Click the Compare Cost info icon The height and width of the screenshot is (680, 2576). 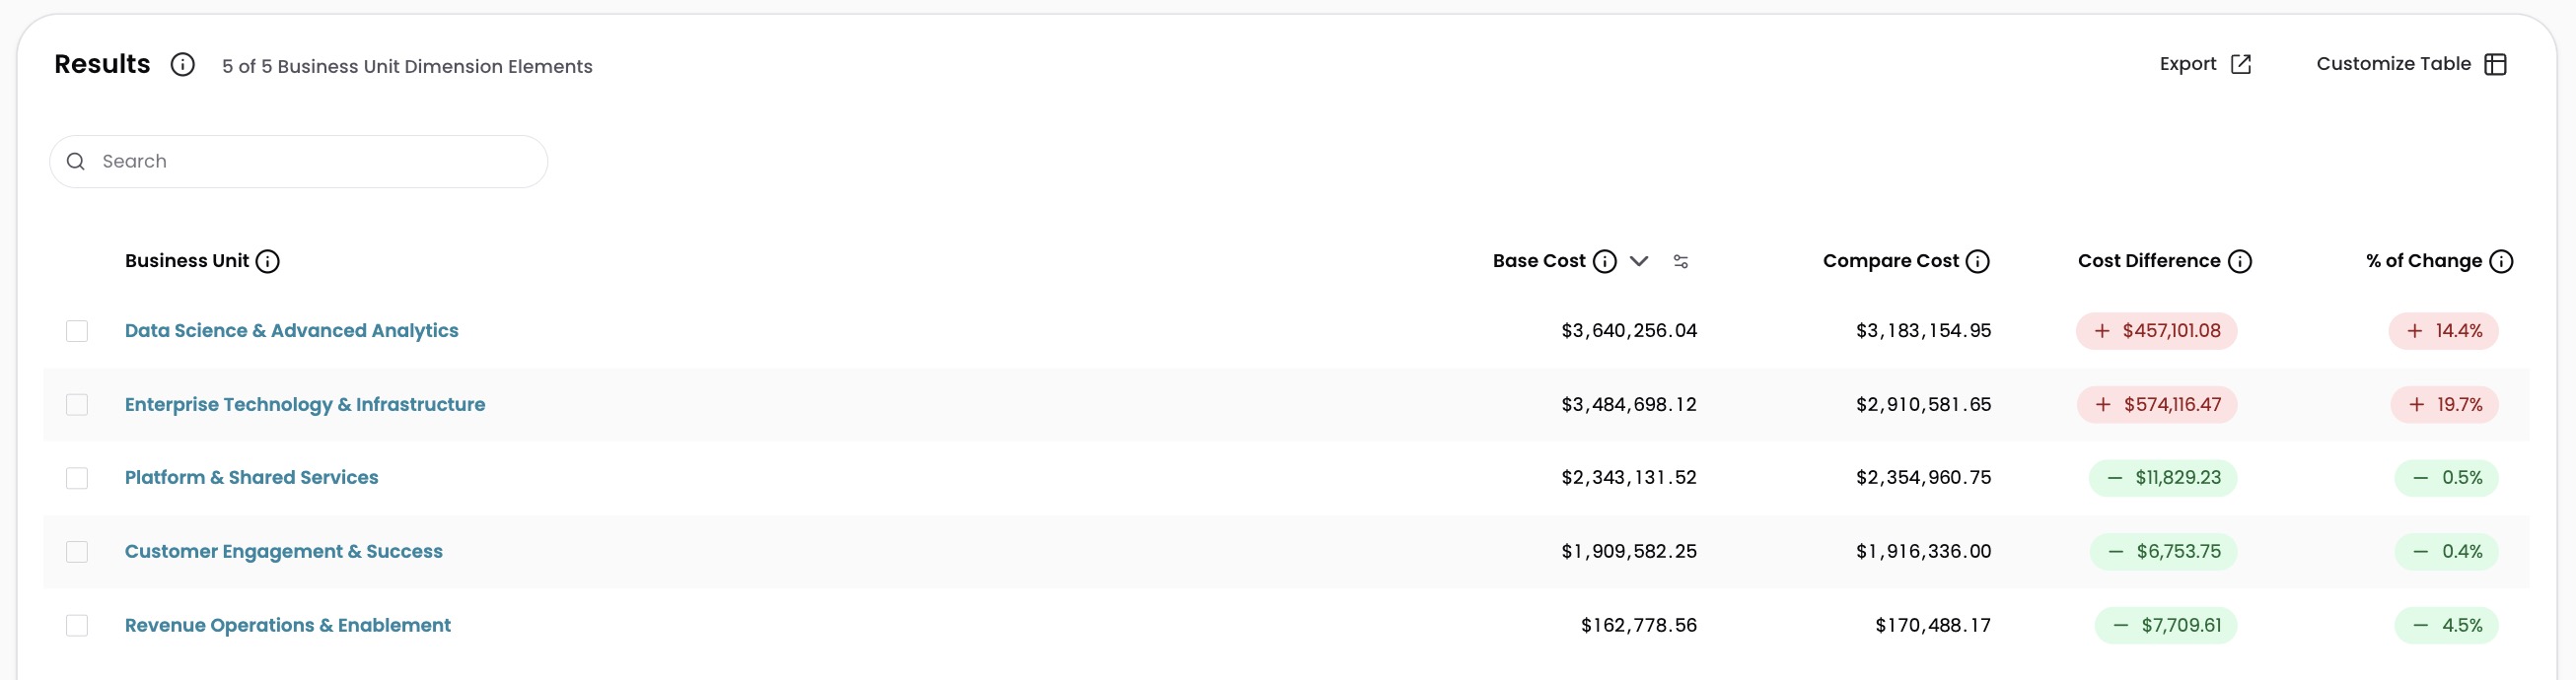[1977, 261]
